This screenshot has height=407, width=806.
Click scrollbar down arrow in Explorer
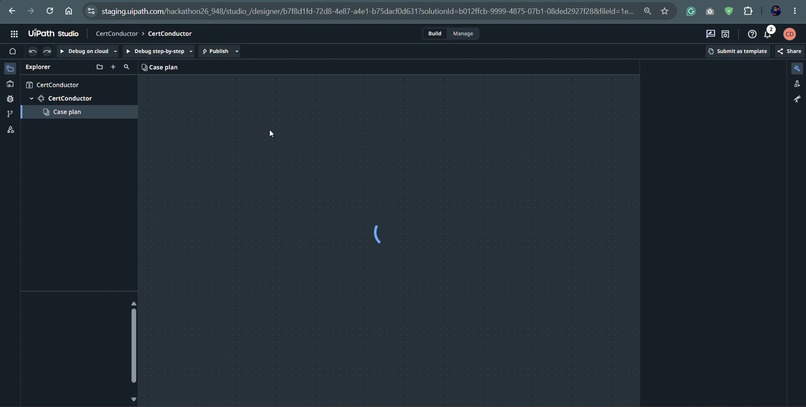point(134,399)
